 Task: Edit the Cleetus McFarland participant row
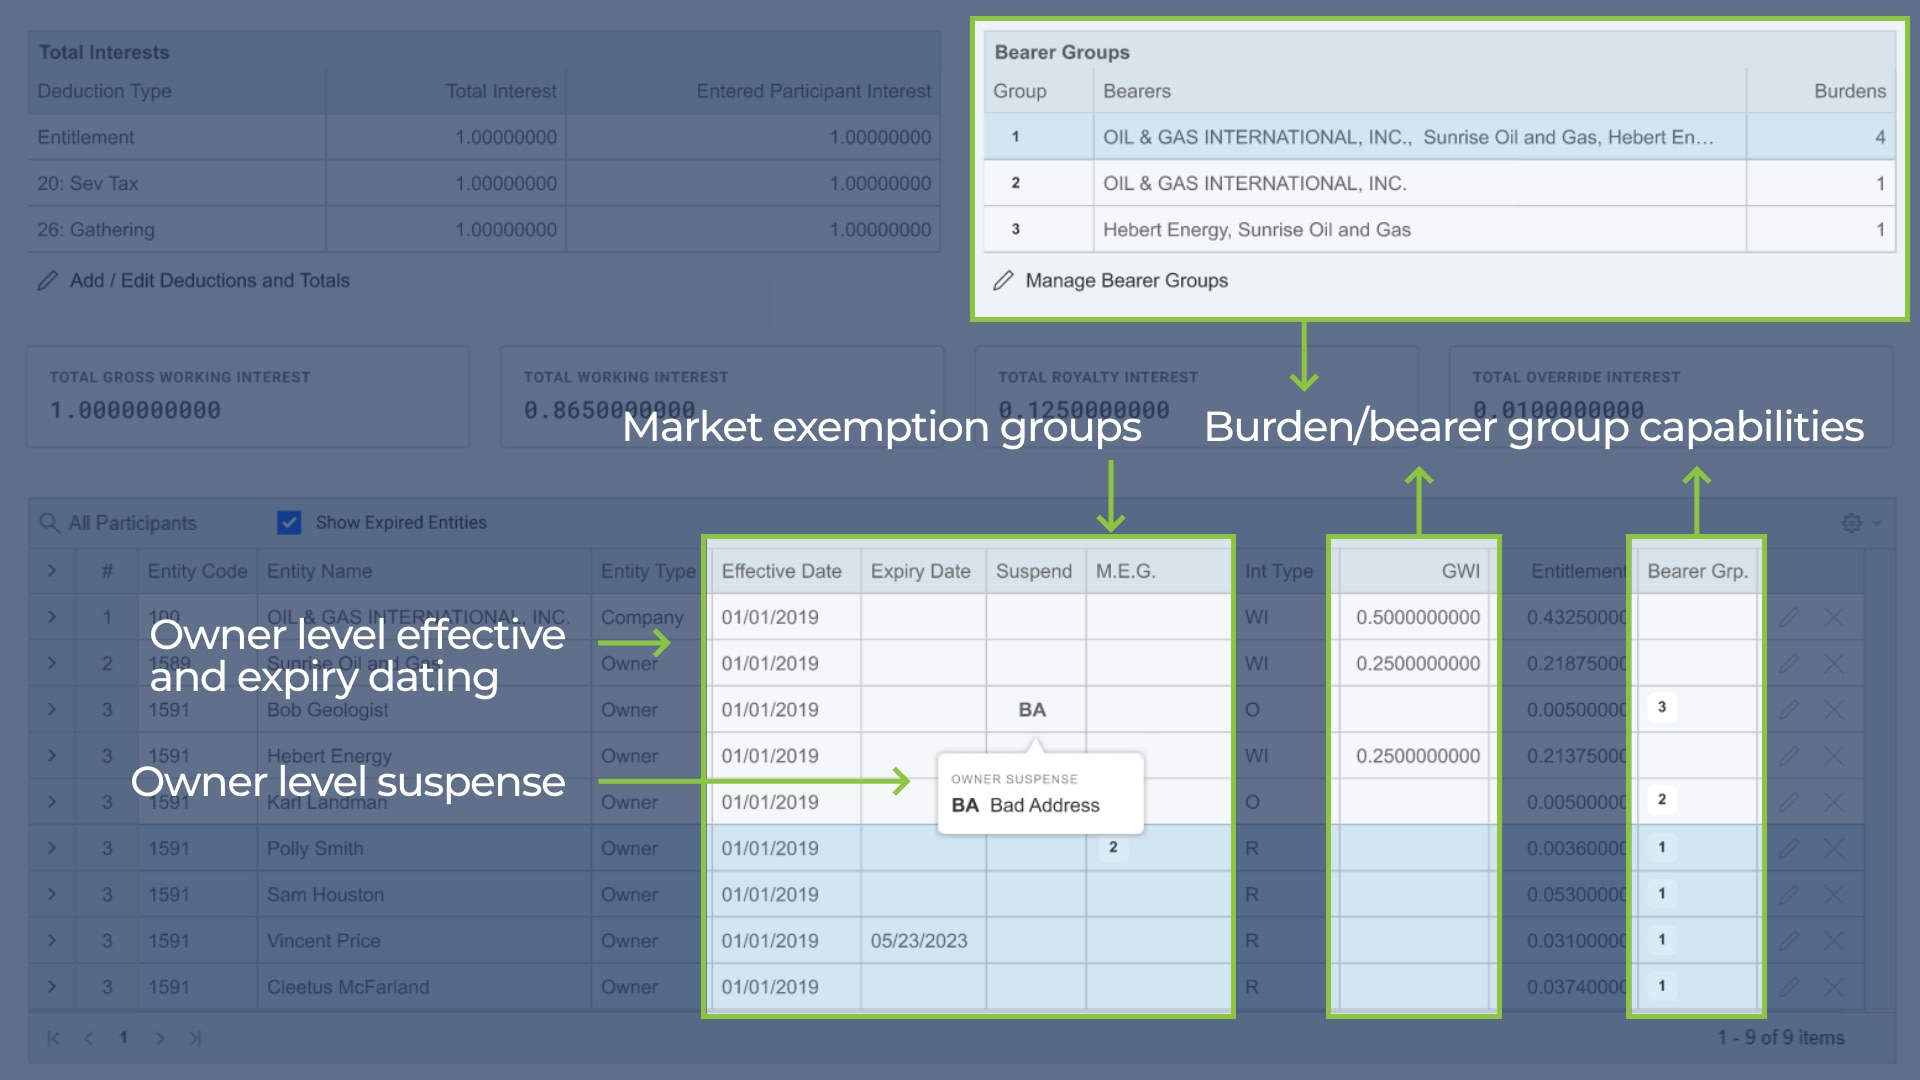(x=1789, y=987)
